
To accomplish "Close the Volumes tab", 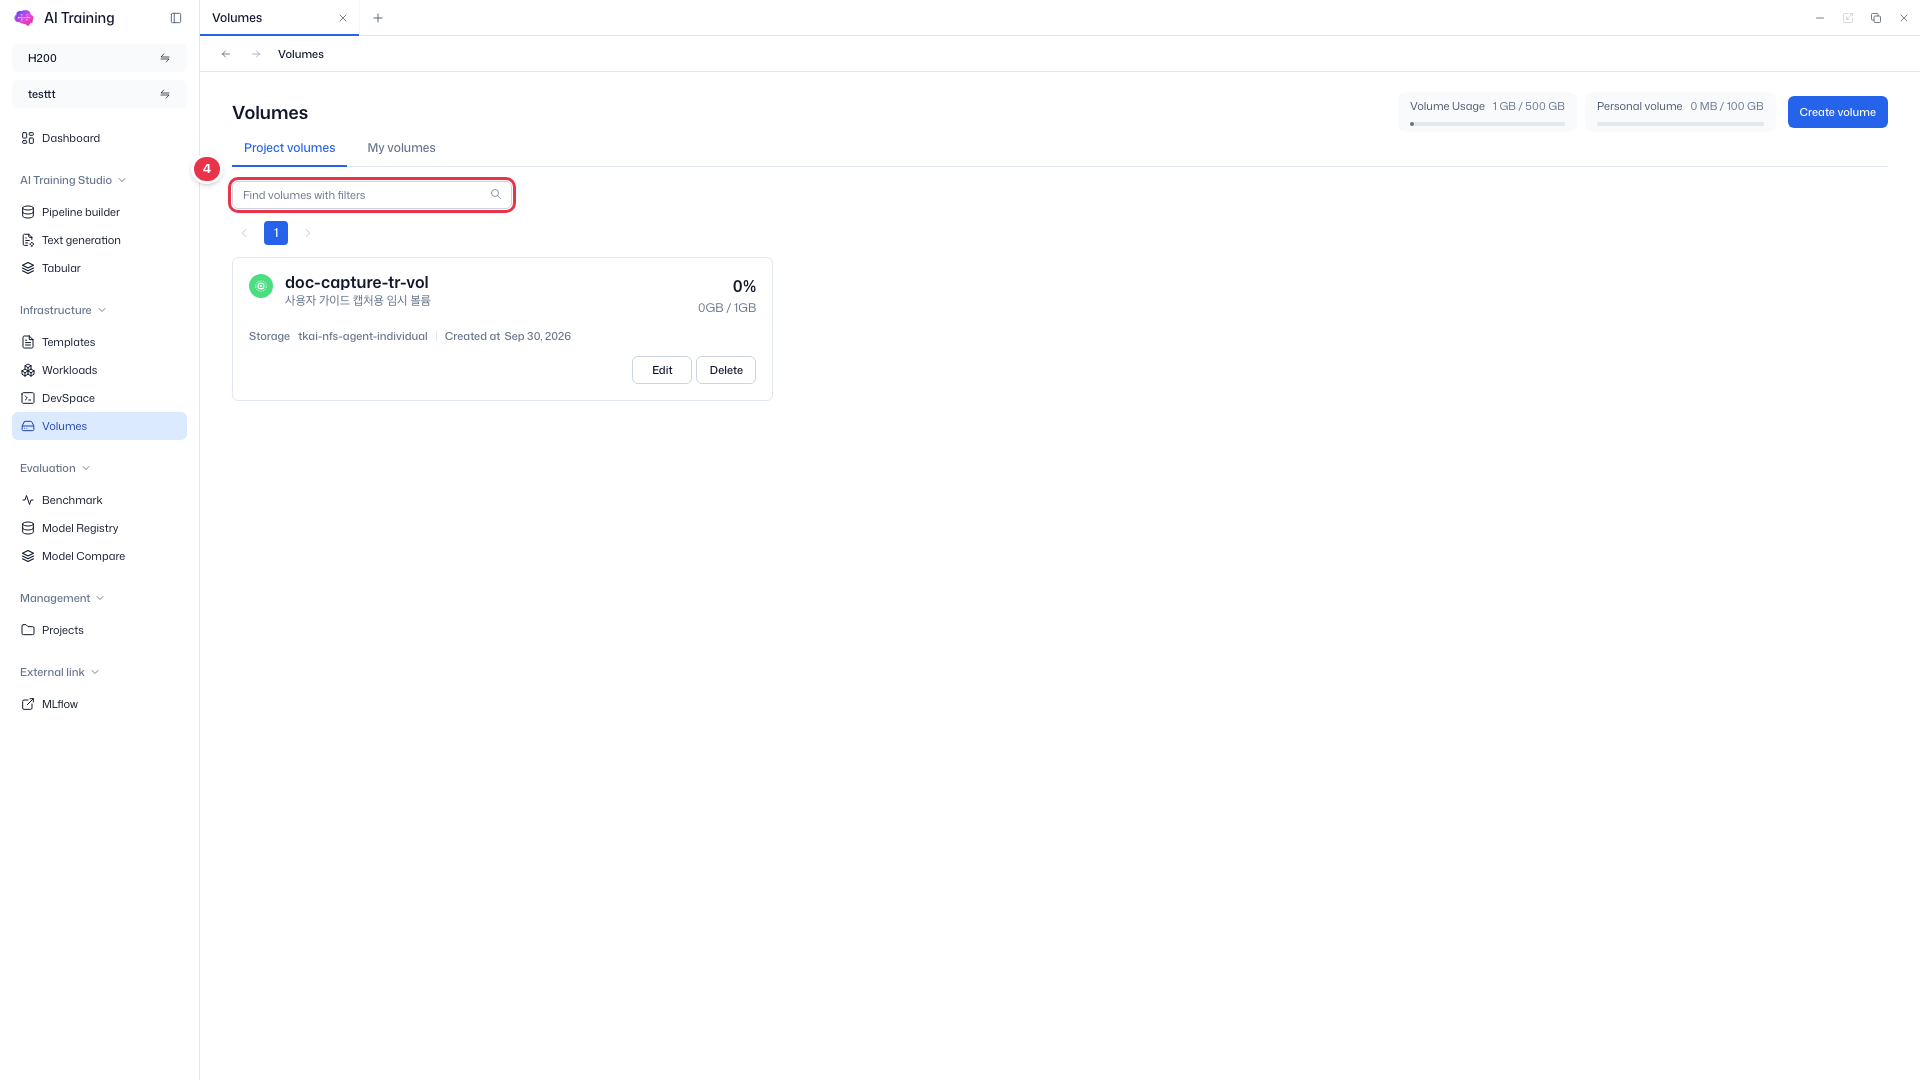I will click(343, 18).
